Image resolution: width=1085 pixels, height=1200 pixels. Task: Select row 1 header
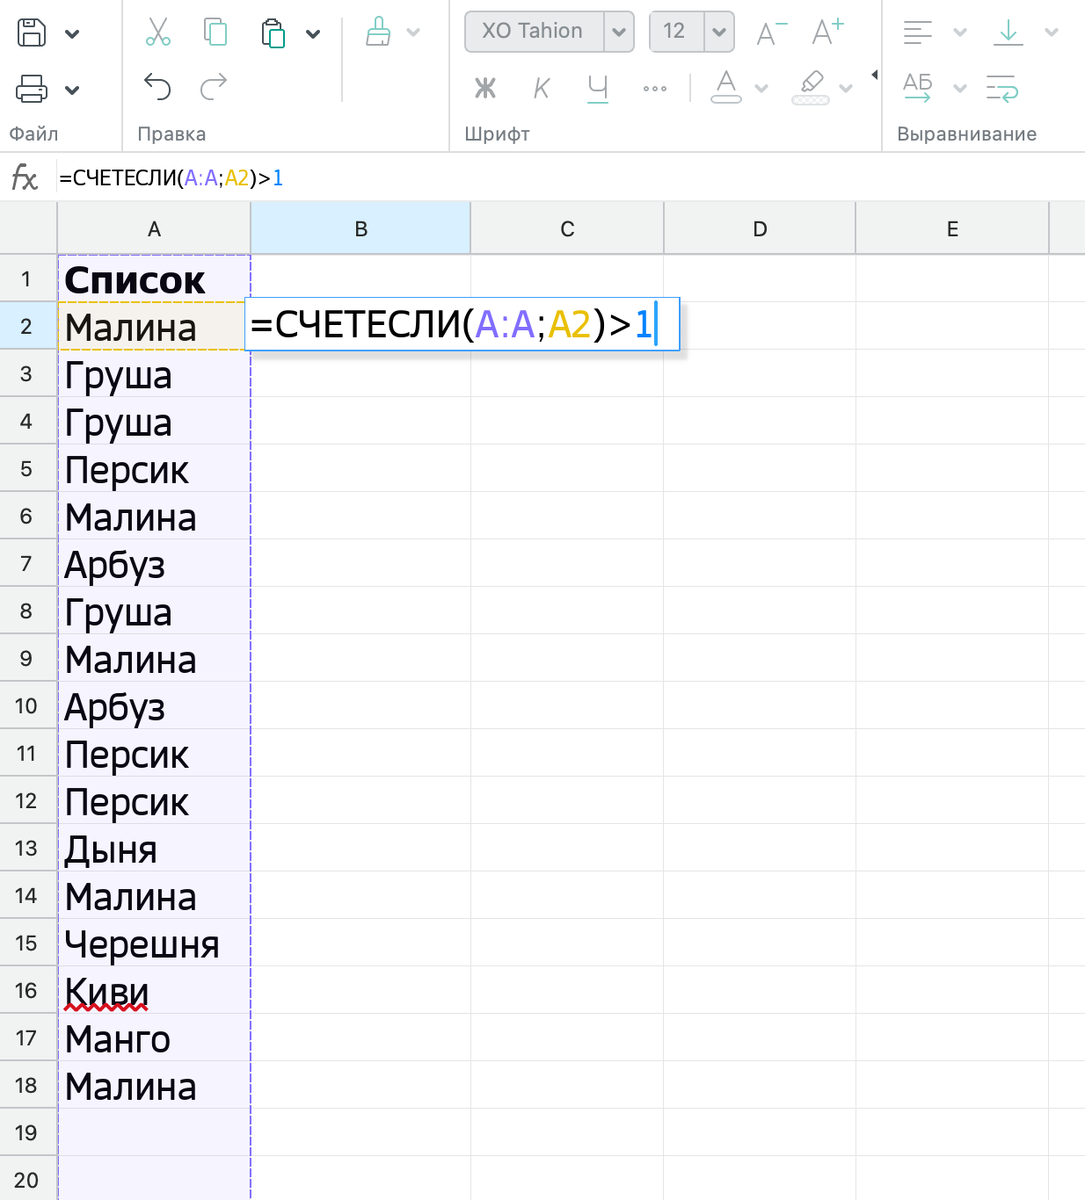tap(28, 279)
